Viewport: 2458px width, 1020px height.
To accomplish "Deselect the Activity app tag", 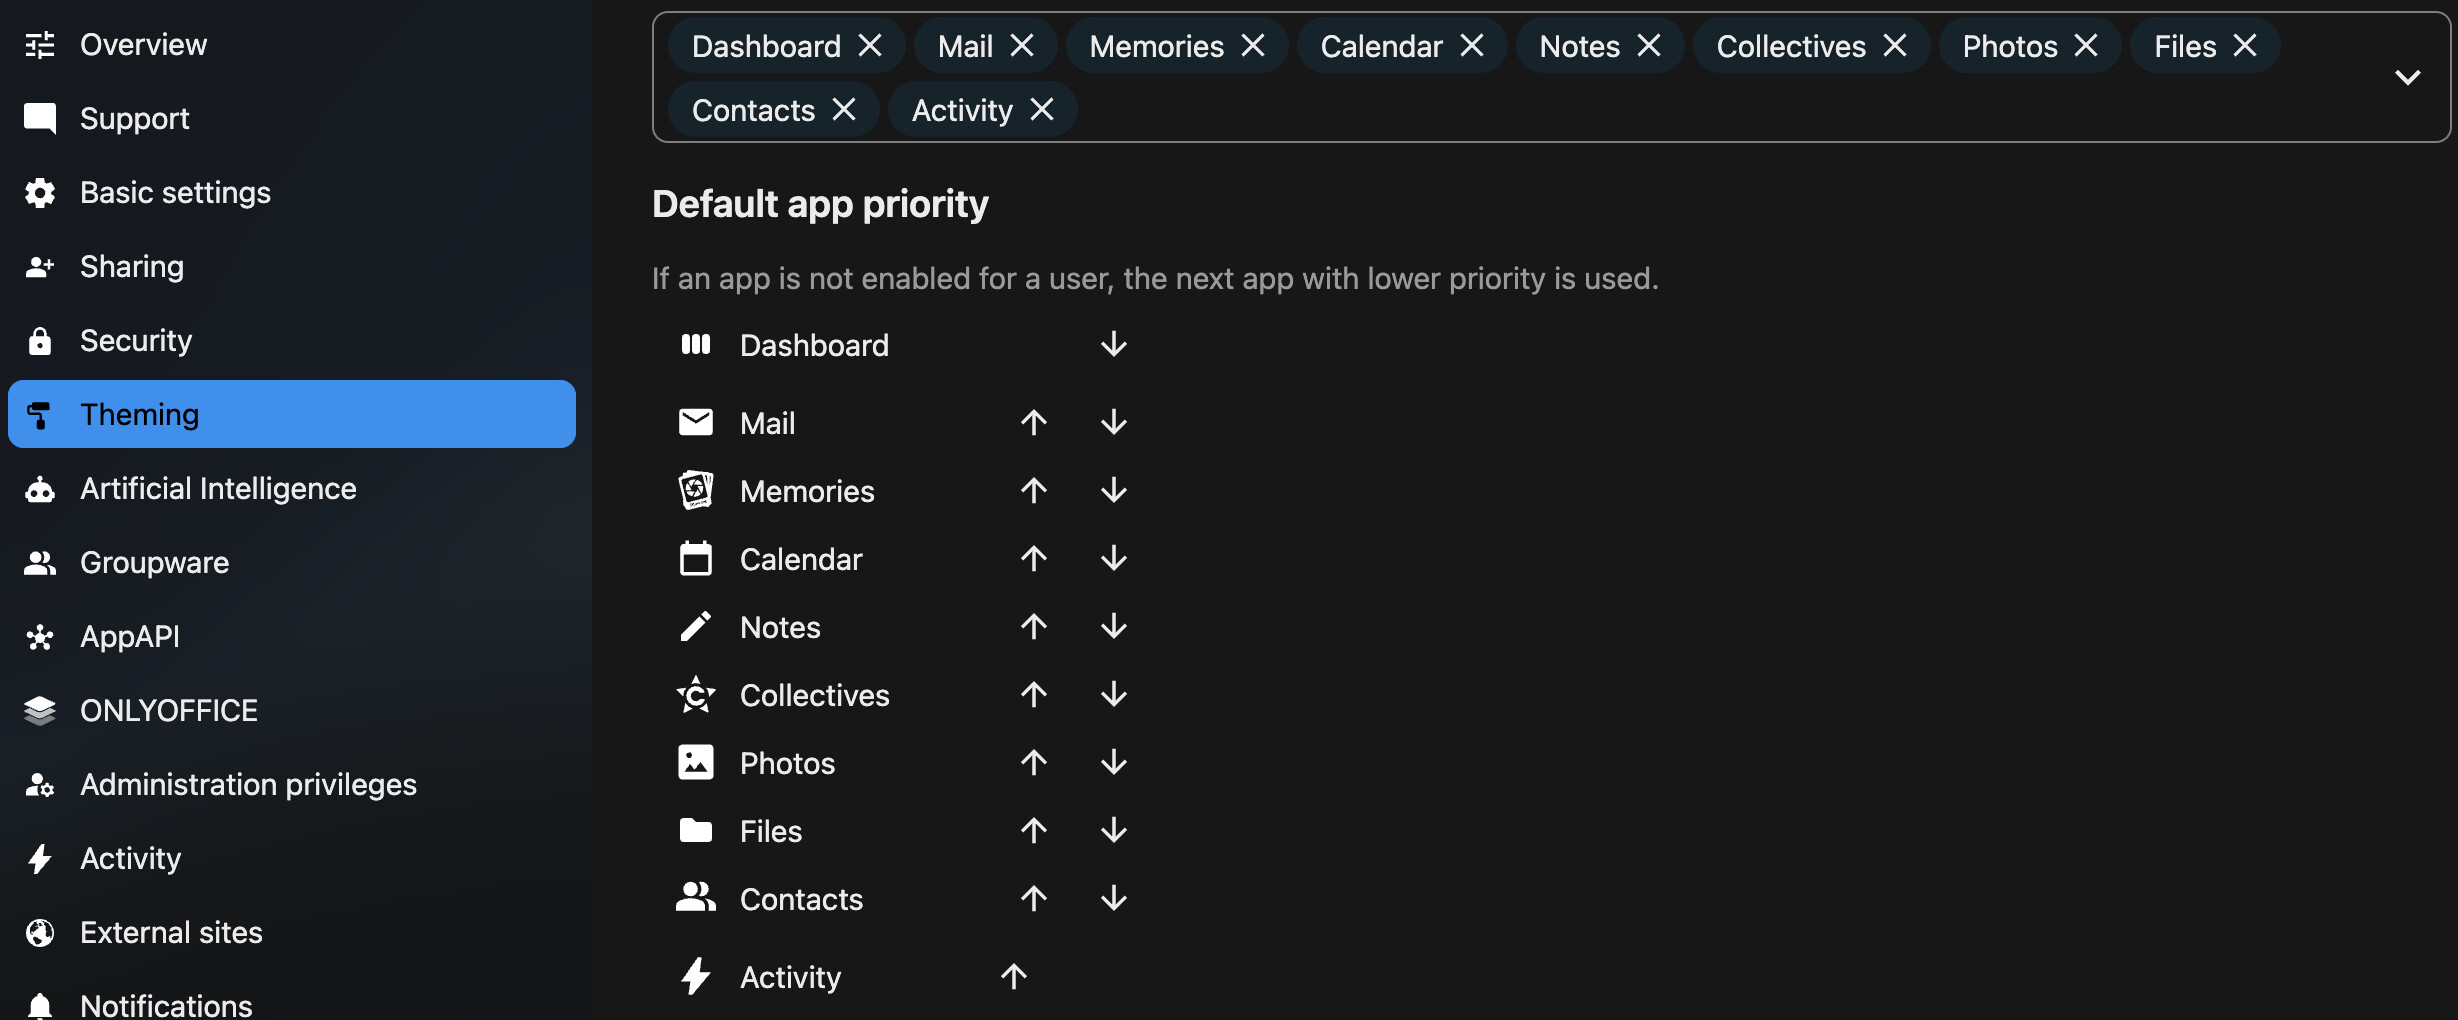I will click(x=1042, y=110).
